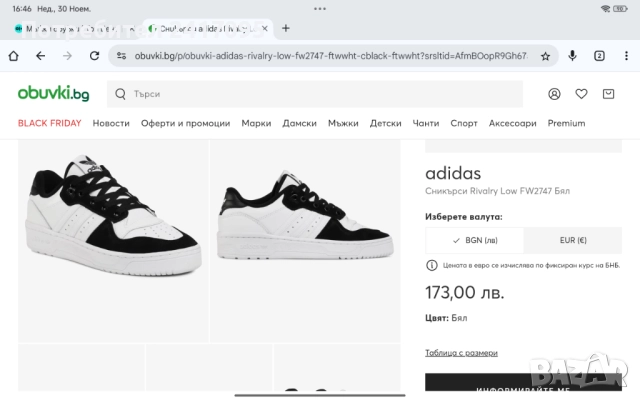Screen dimensions: 640x400
Task: Click the URL address bar
Action: (x=331, y=56)
